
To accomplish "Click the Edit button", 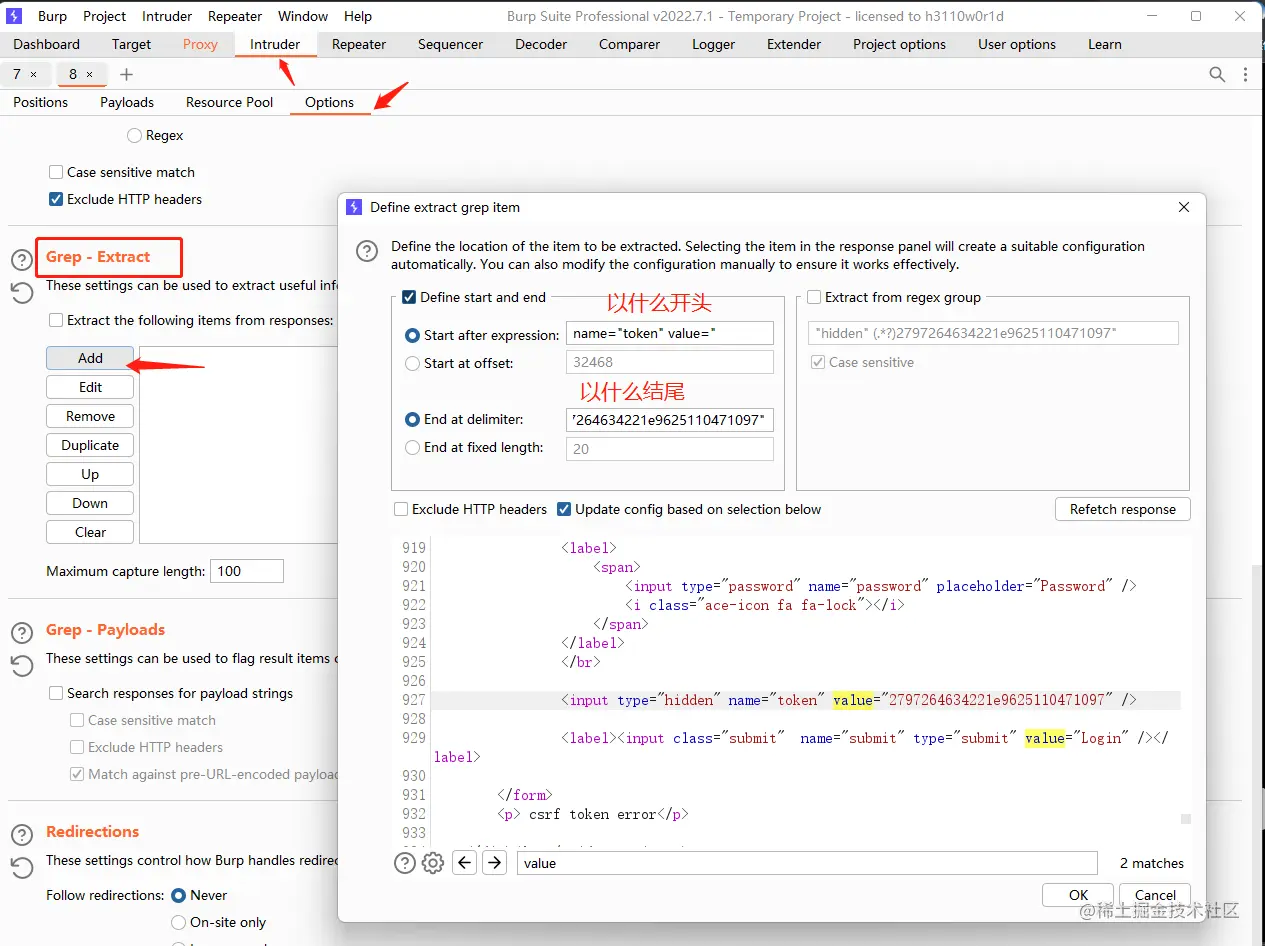I will pos(90,387).
